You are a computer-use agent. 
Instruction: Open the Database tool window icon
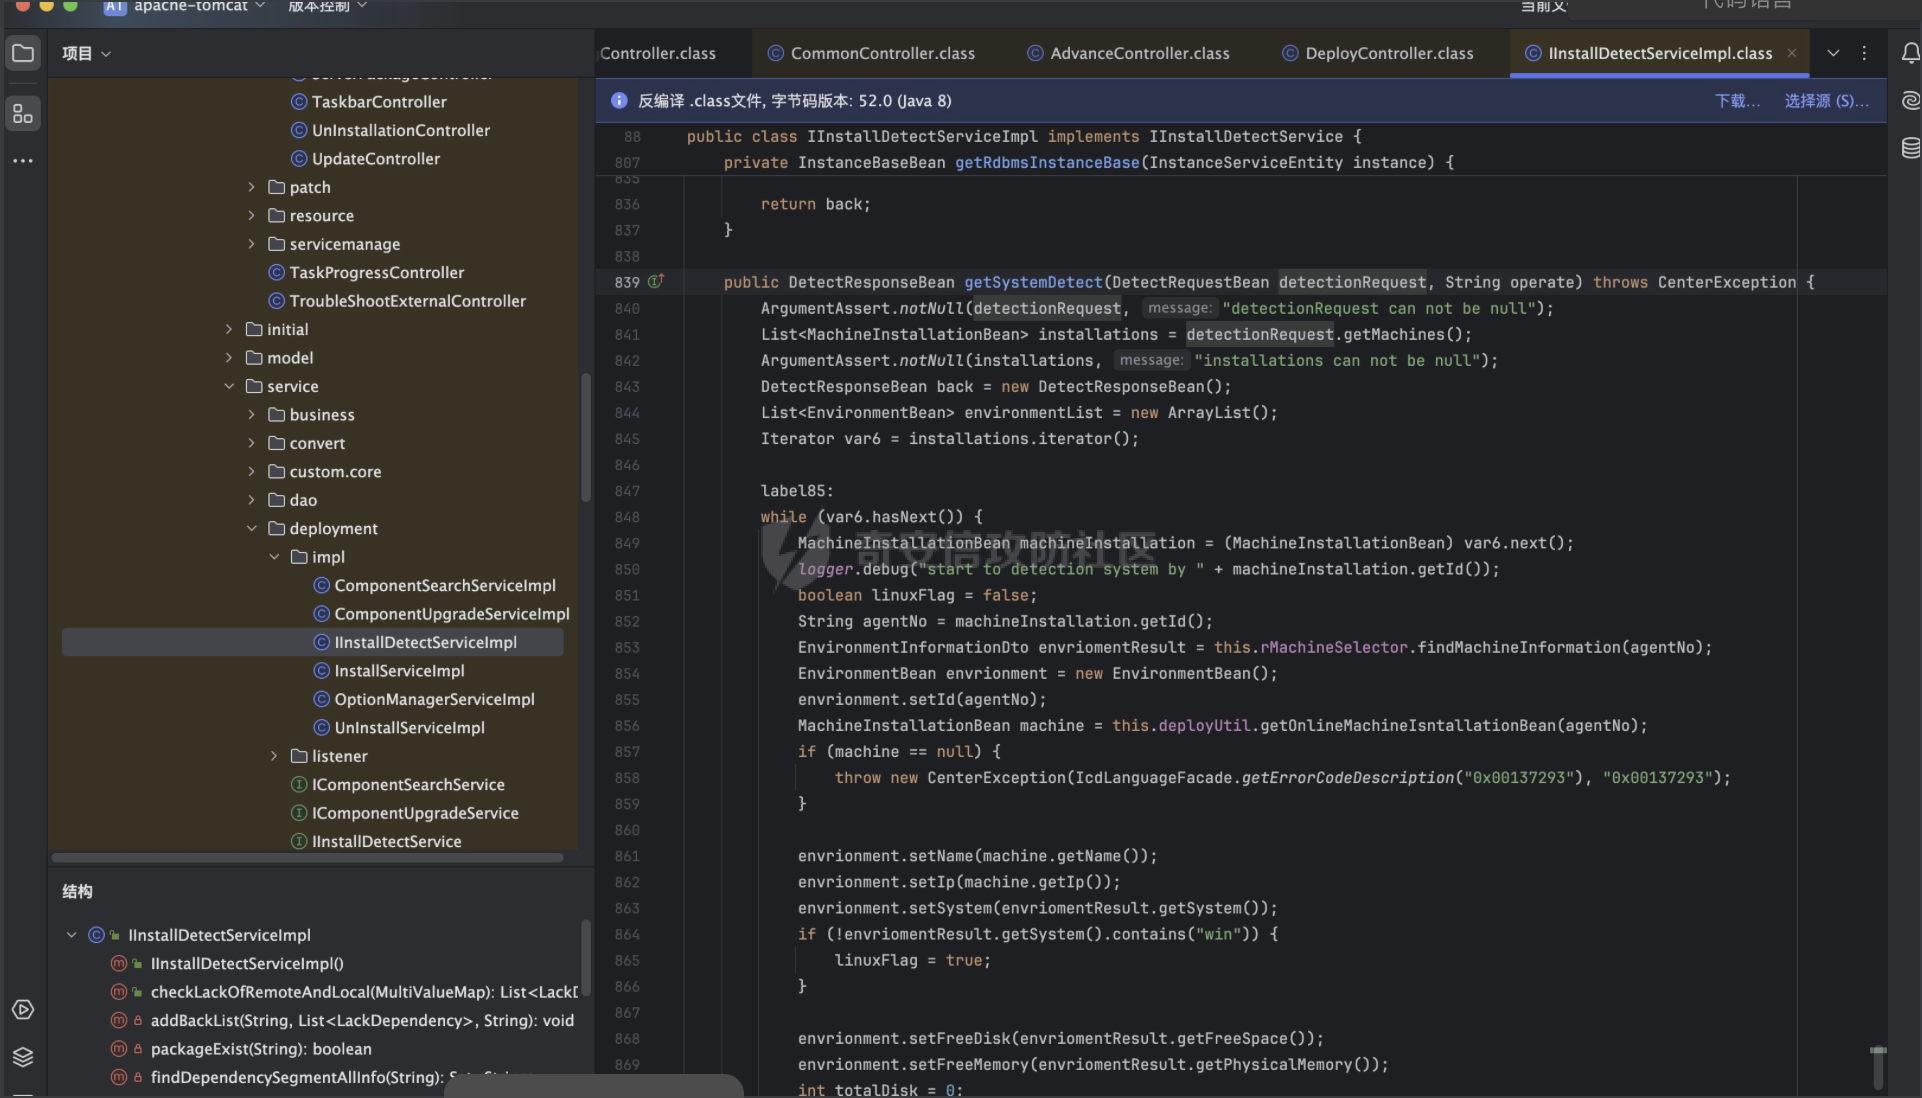pyautogui.click(x=1910, y=148)
